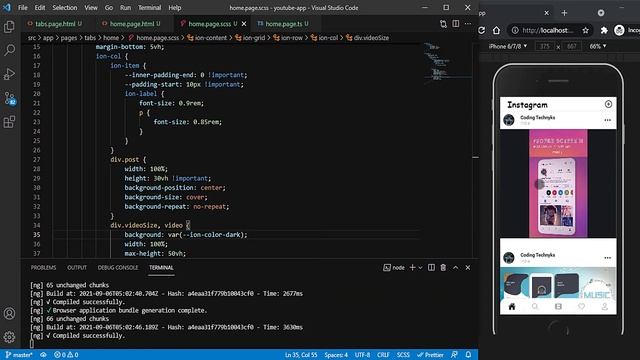Screen dimensions: 640x360
Task: Open the launch profile dropdown next to plus
Action: point(420,267)
